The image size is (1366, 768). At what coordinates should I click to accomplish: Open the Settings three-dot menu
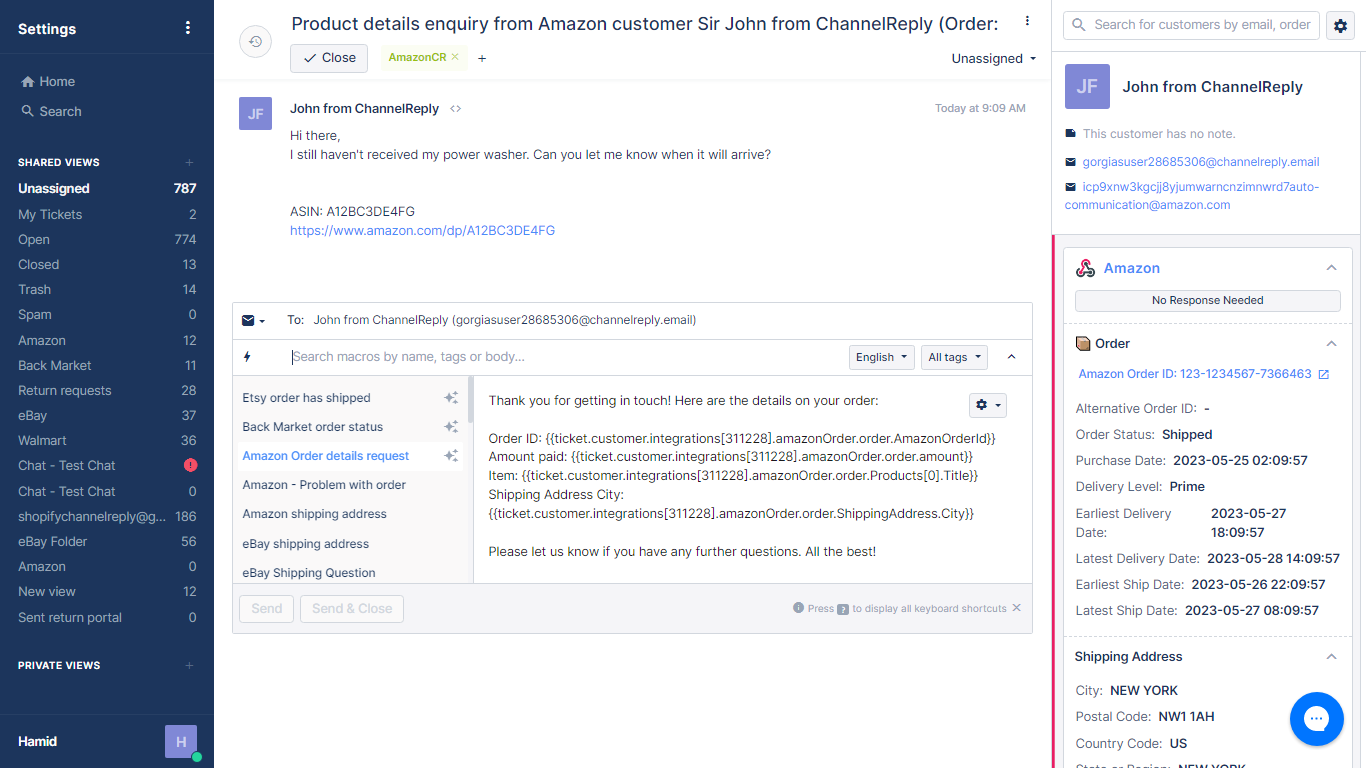[188, 28]
